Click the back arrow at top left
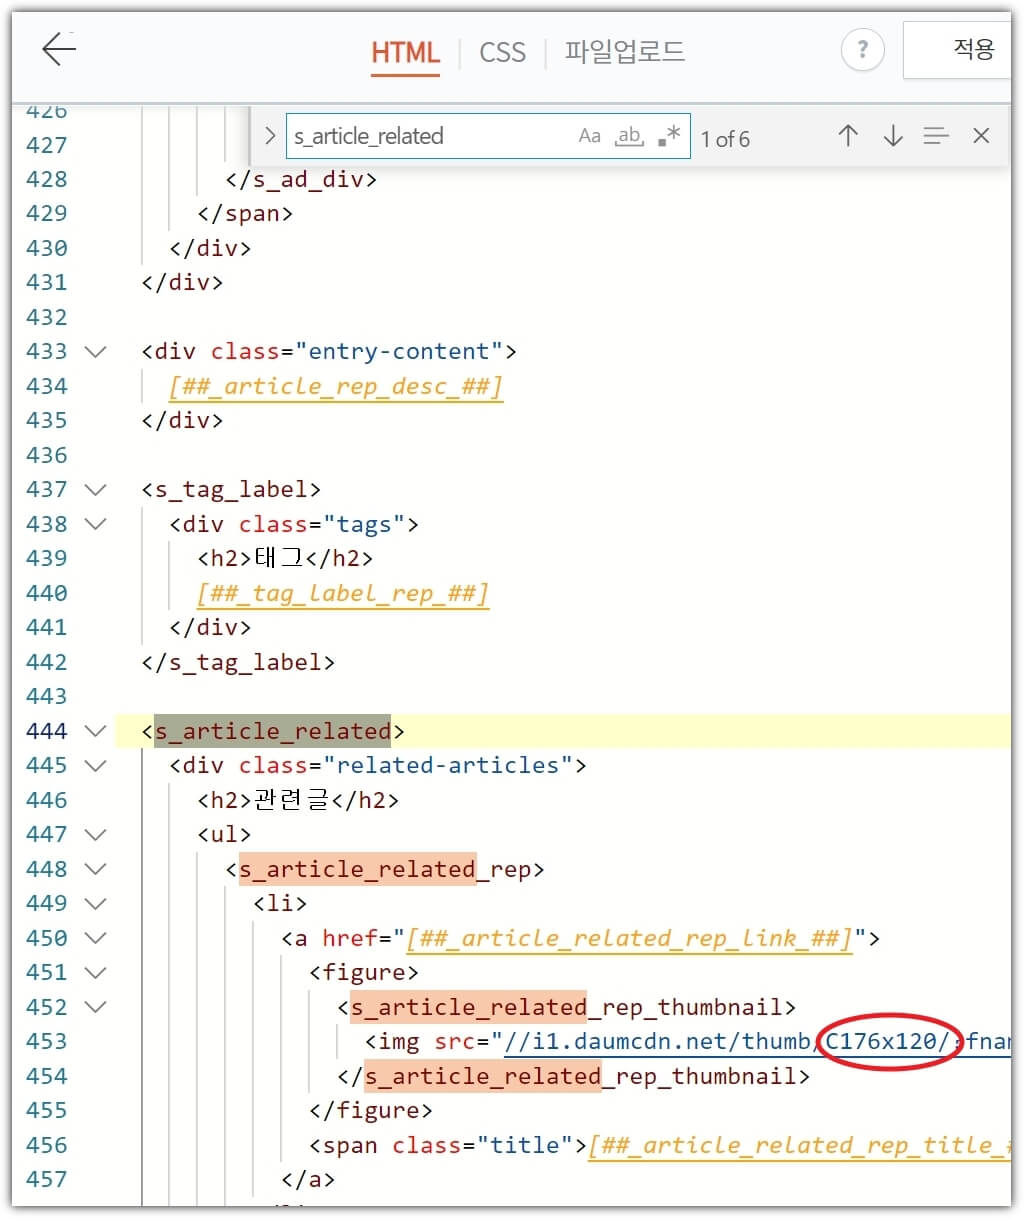Viewport: 1024px width, 1219px height. point(57,49)
